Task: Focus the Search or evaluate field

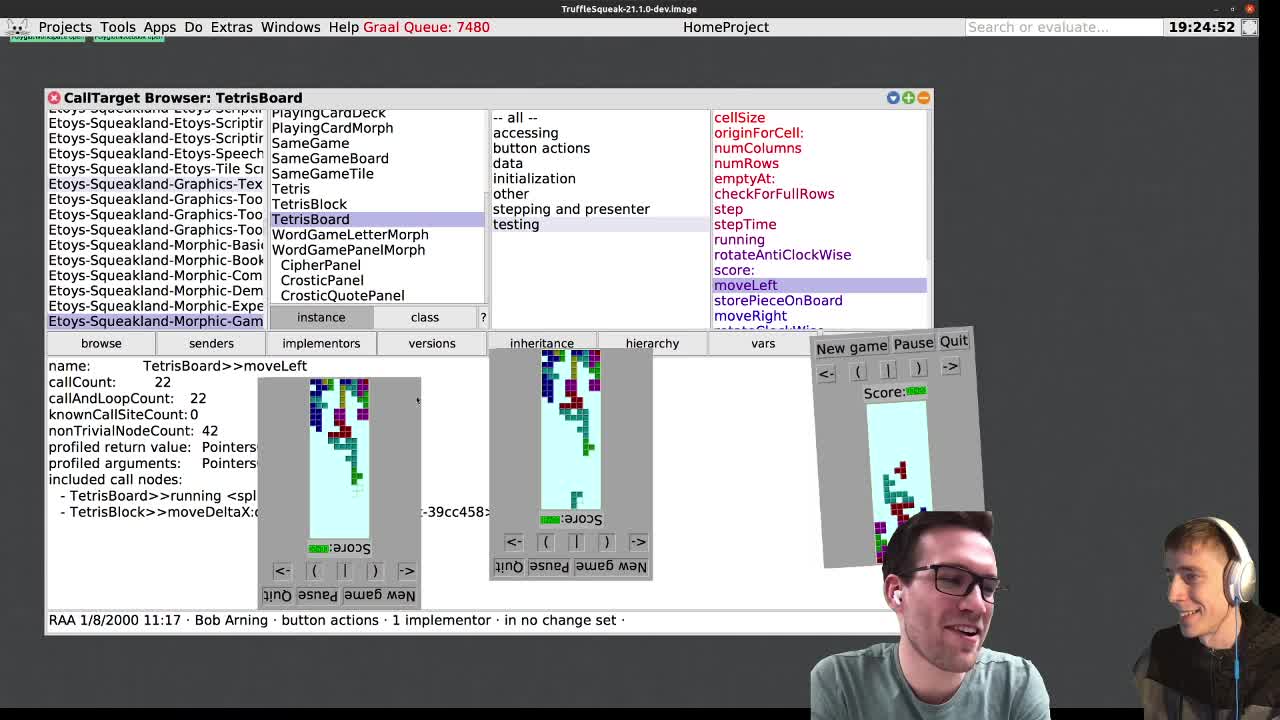Action: (x=1062, y=27)
